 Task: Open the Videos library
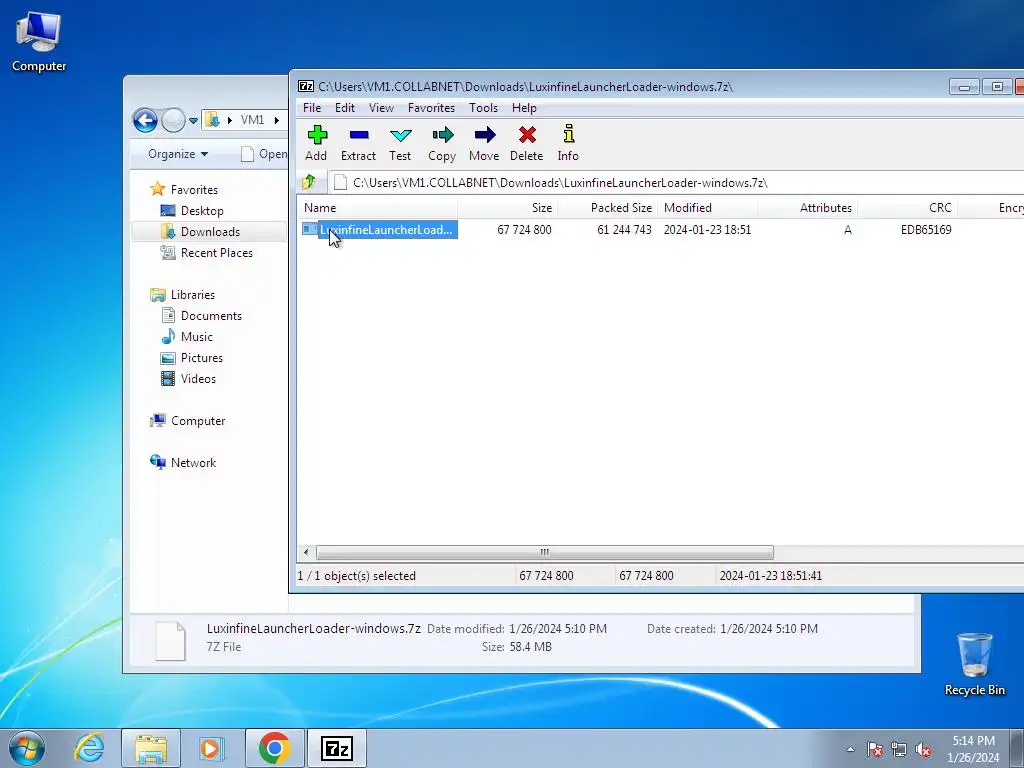[198, 379]
